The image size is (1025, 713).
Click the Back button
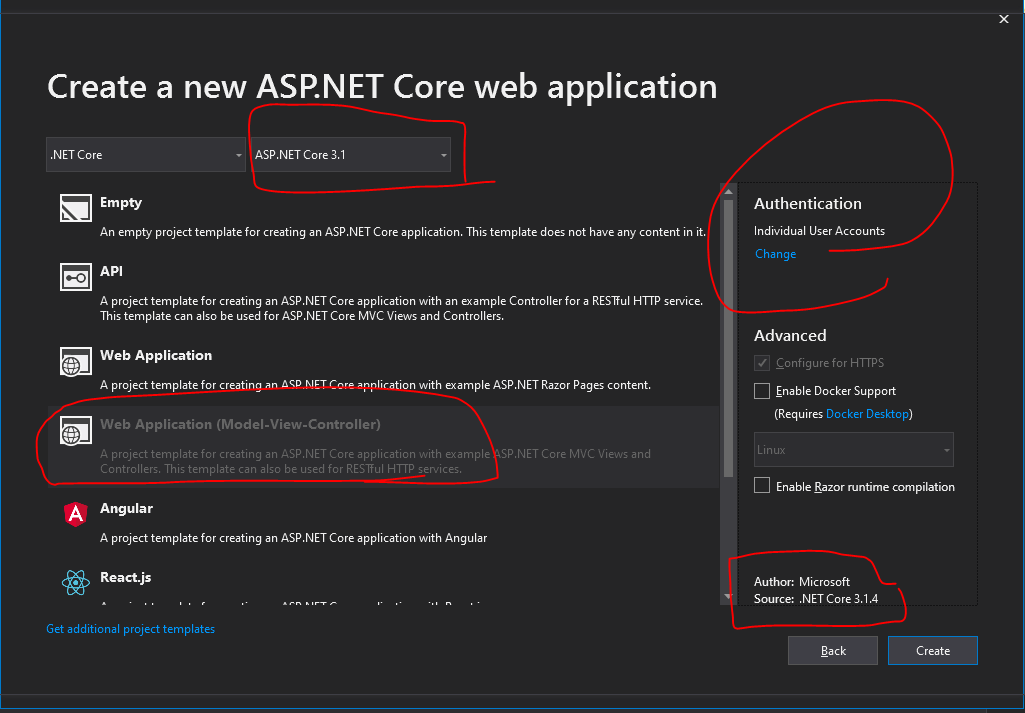click(833, 650)
